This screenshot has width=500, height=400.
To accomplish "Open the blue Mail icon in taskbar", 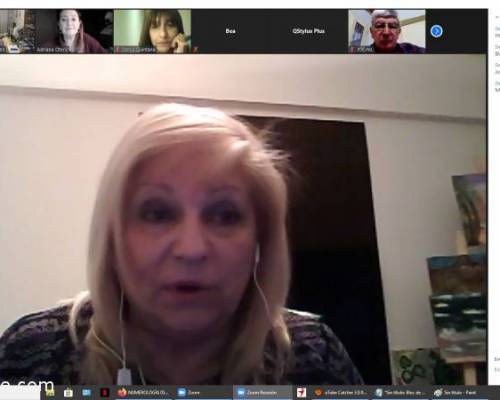I will pos(87,393).
